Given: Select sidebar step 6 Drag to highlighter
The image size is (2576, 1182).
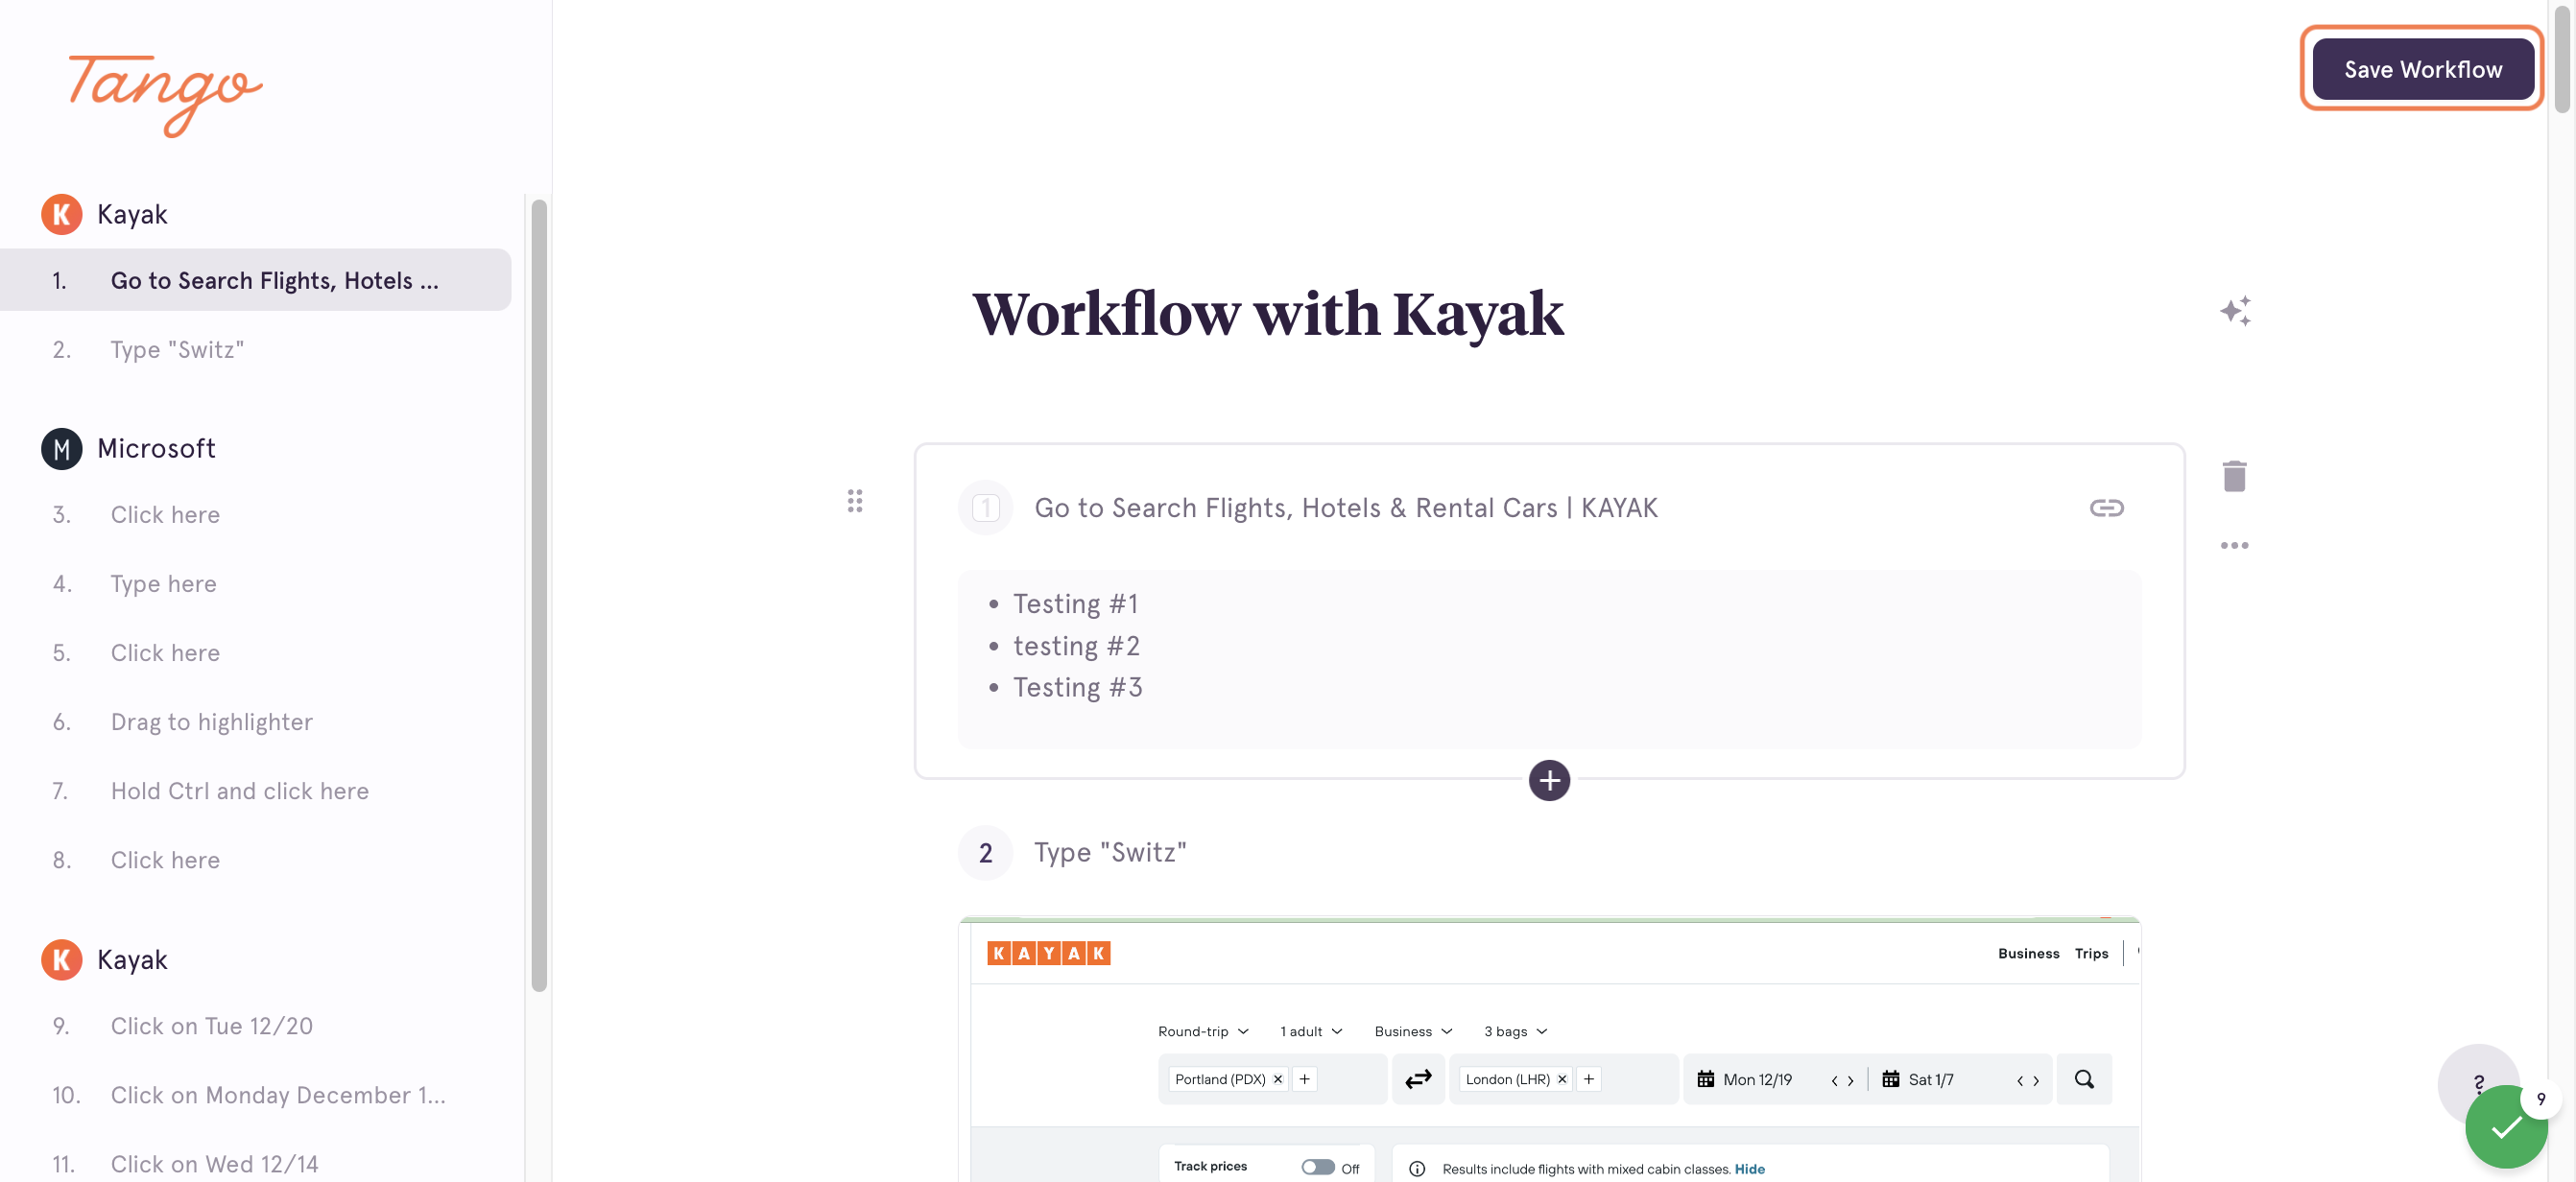Looking at the screenshot, I should tap(255, 721).
